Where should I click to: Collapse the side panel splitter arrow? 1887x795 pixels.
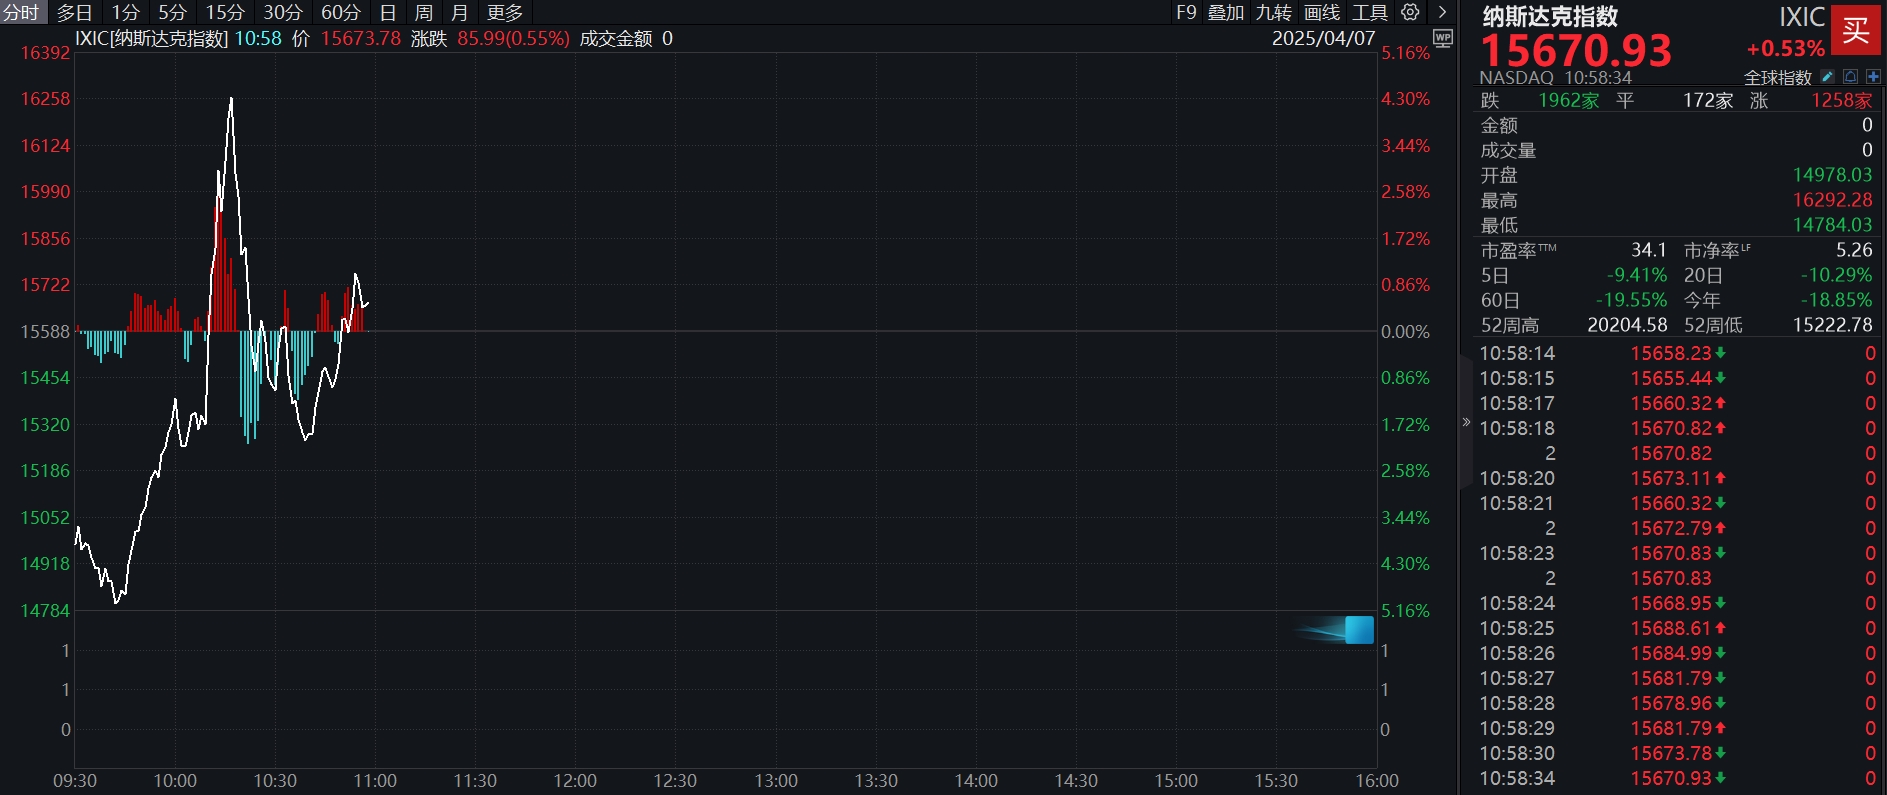pos(1466,422)
